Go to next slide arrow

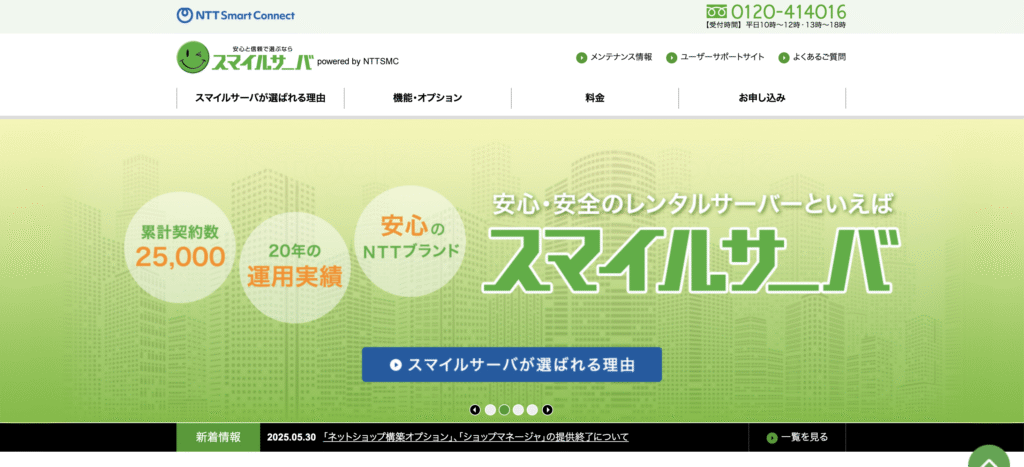pos(548,410)
